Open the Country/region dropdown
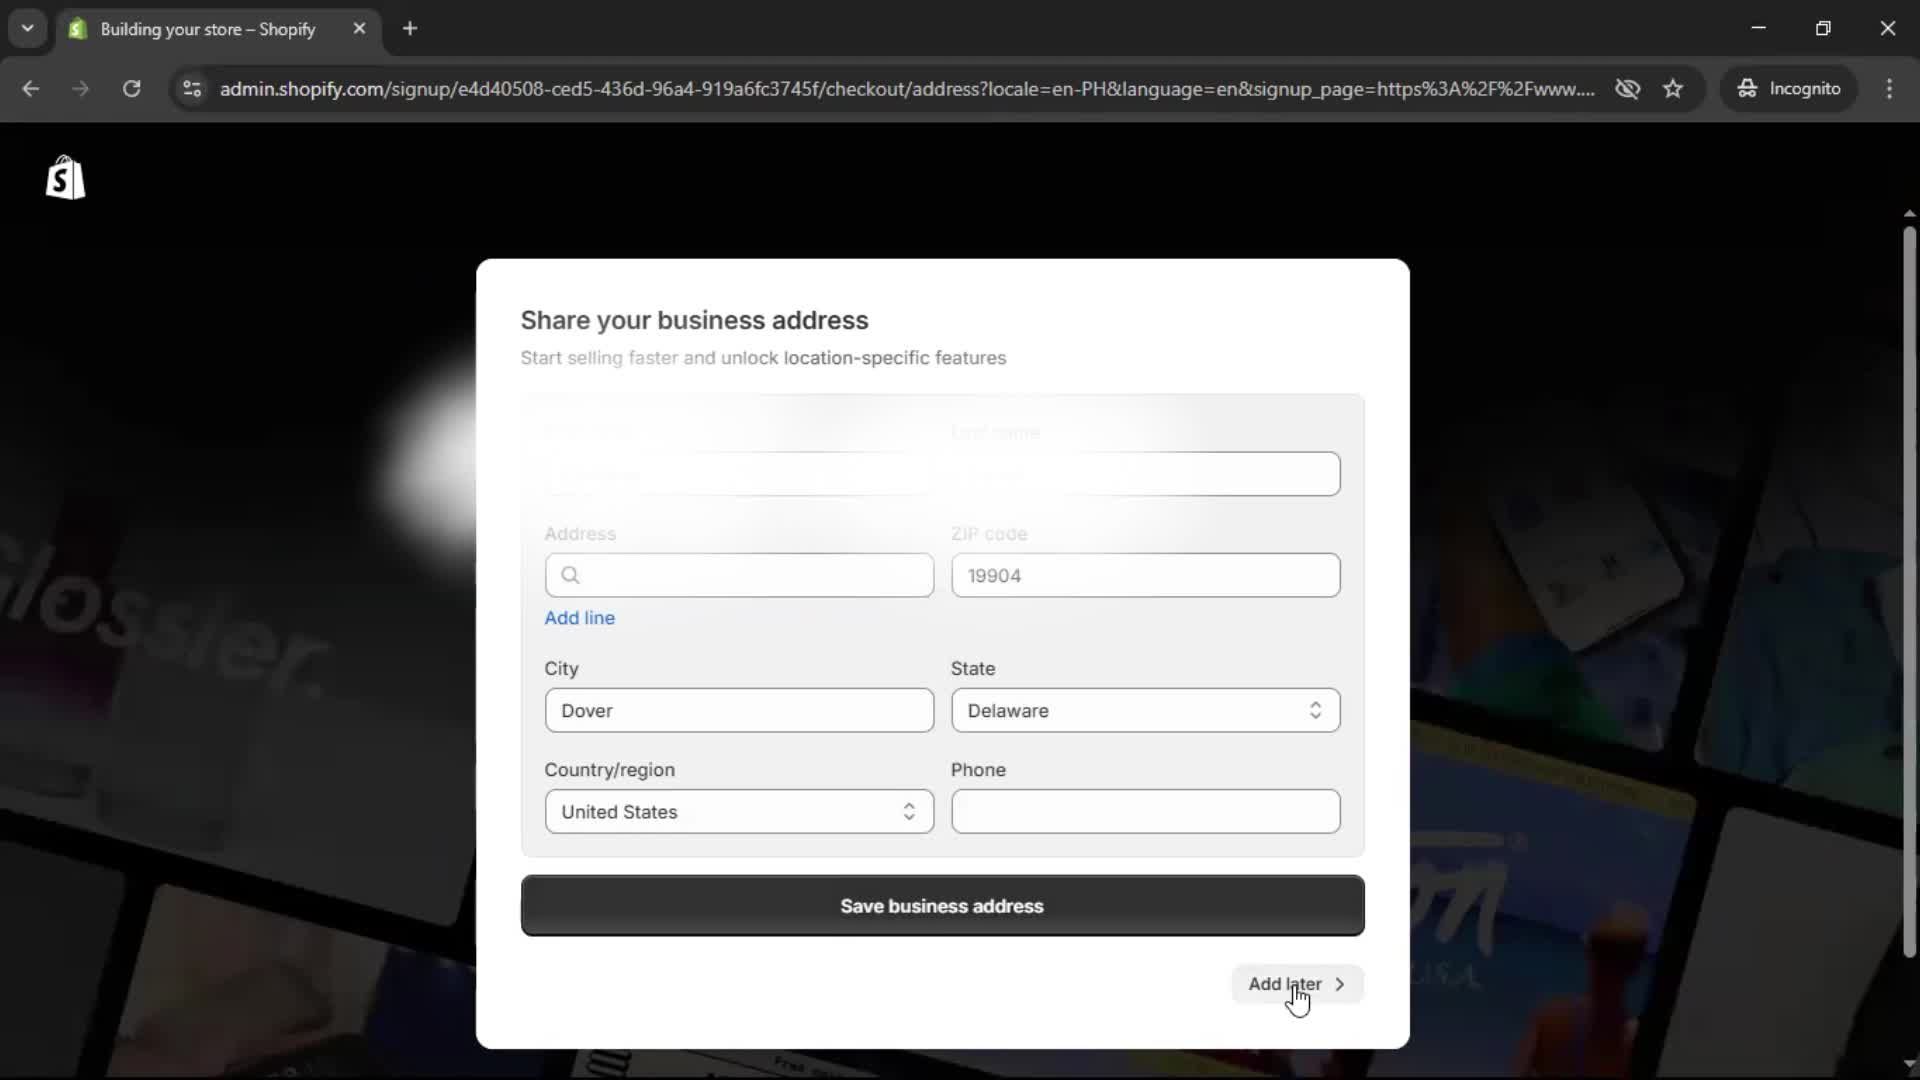The image size is (1920, 1080). coord(739,812)
